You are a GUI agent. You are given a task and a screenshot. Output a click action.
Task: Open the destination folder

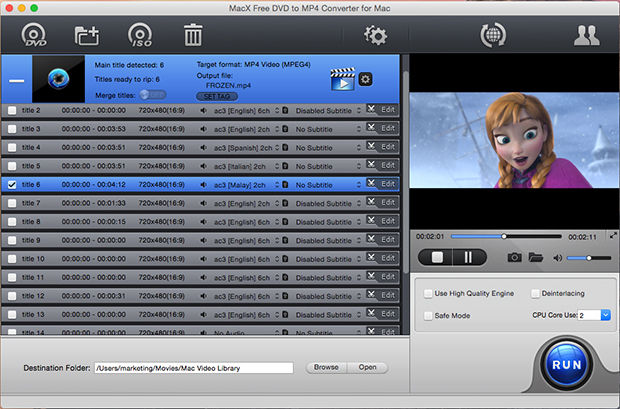(367, 367)
